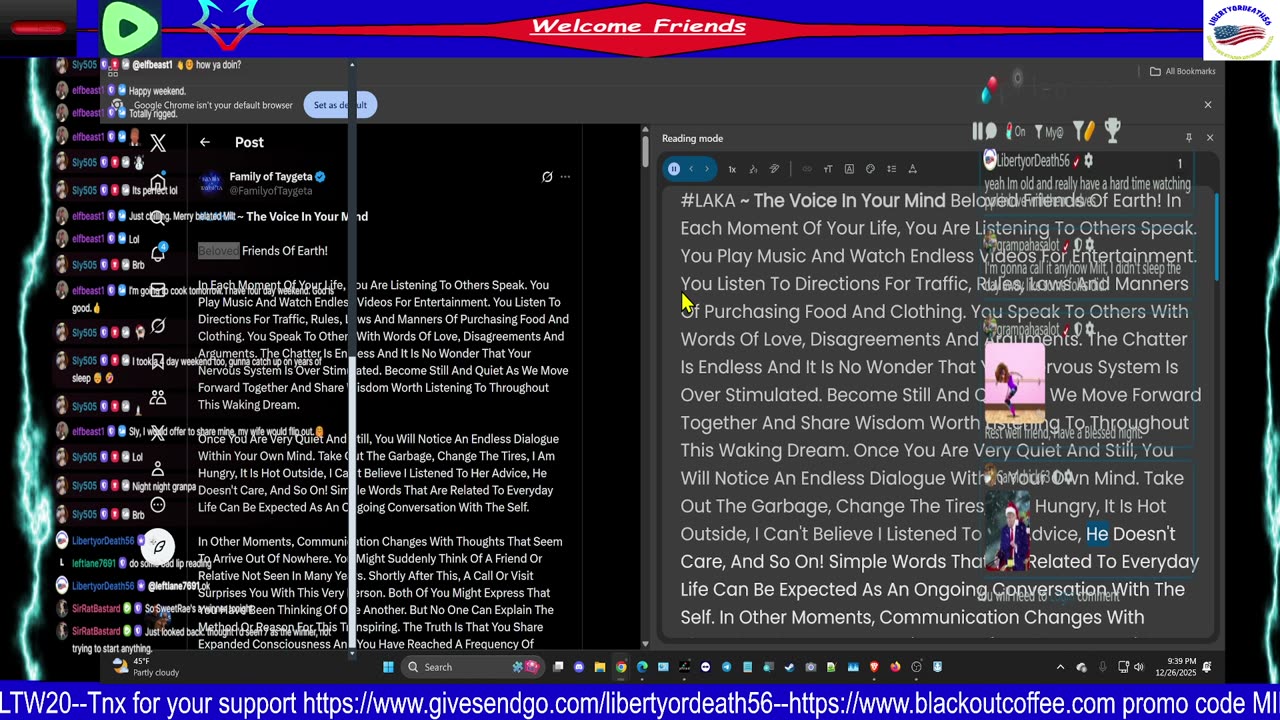Click scrollbar of the X post page
Viewport: 1280px width, 720px height.
[x=646, y=150]
